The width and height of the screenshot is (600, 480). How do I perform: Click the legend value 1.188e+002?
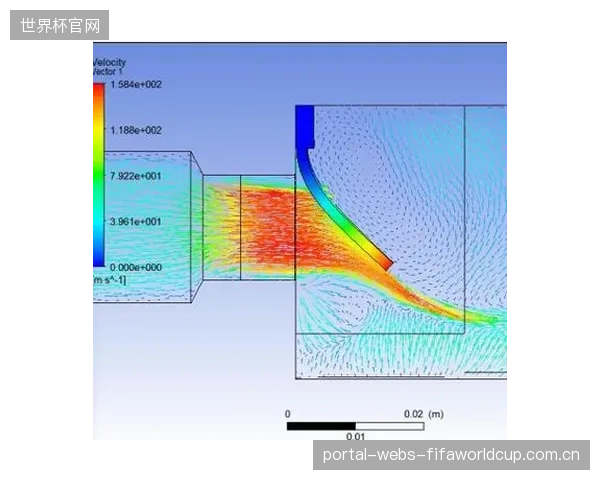(136, 130)
